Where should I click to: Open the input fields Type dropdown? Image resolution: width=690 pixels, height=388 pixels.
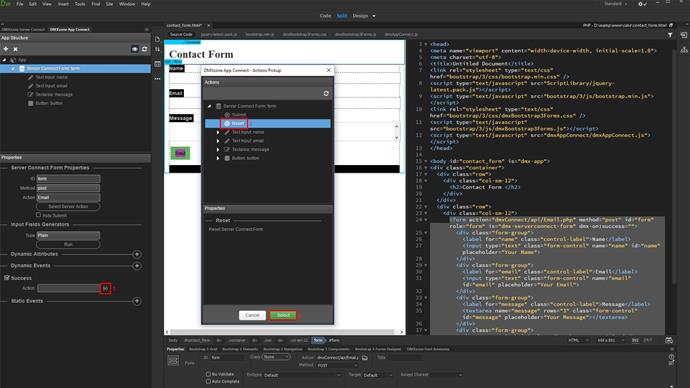[x=68, y=235]
